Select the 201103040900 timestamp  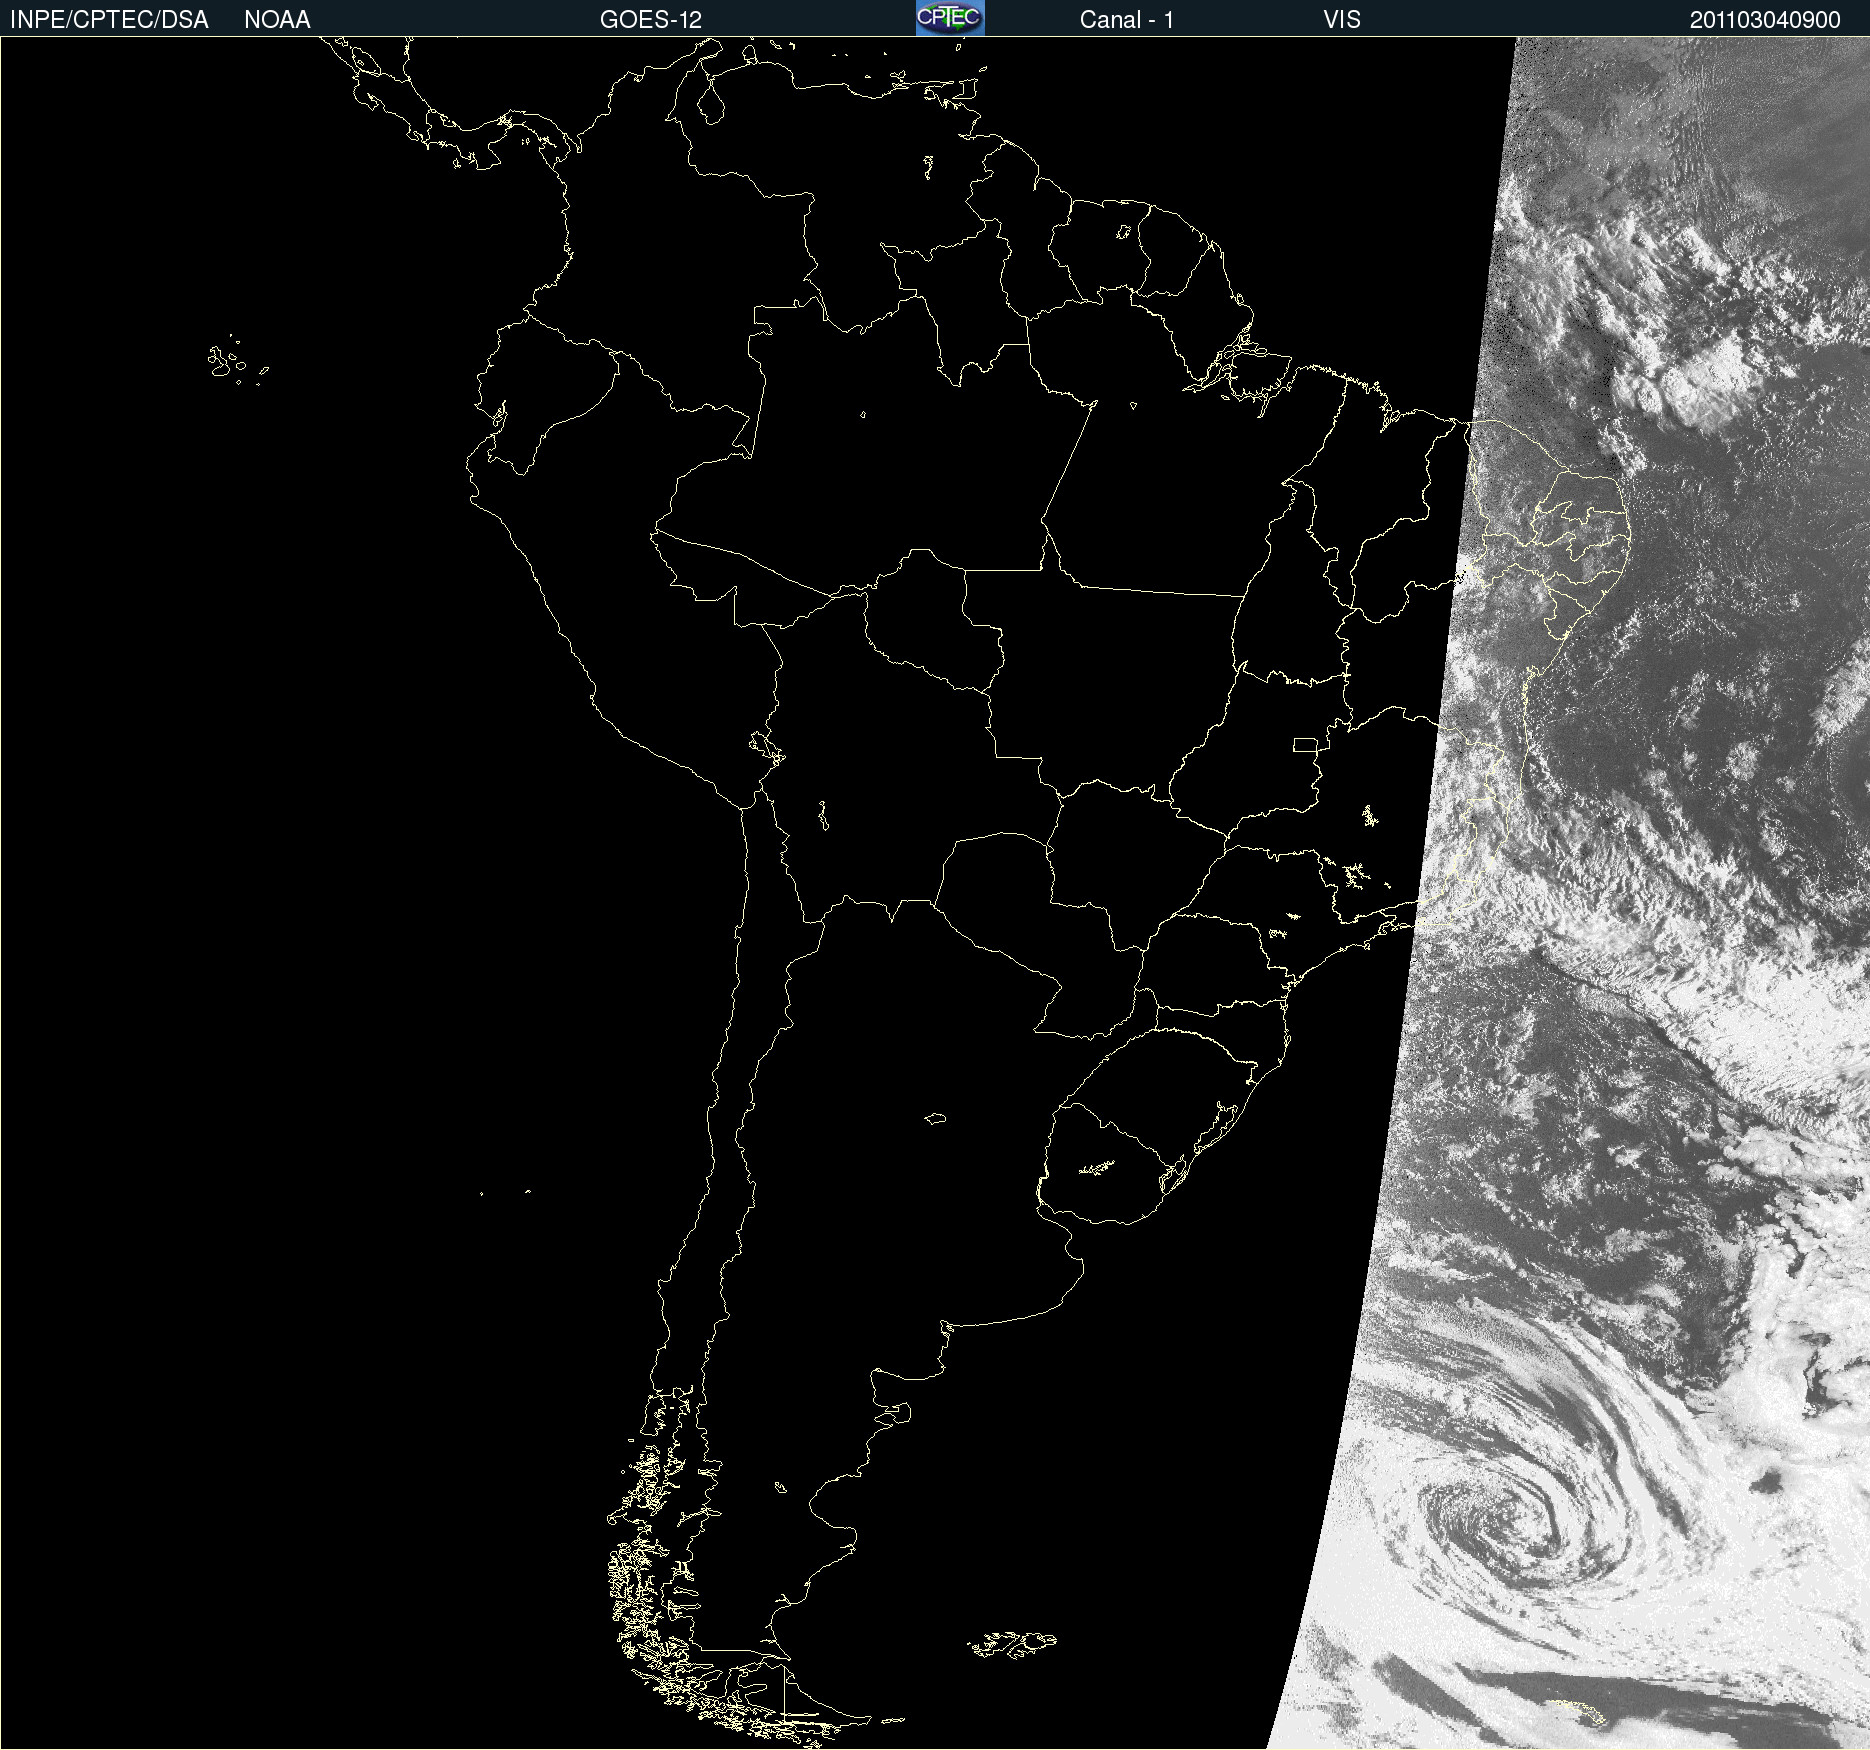(x=1765, y=20)
